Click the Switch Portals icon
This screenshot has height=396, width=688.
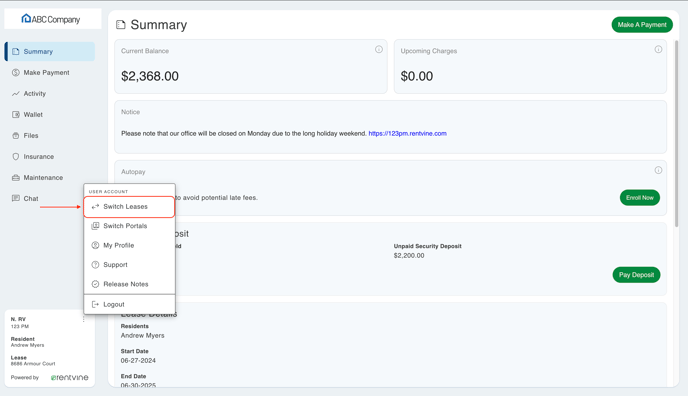[95, 226]
